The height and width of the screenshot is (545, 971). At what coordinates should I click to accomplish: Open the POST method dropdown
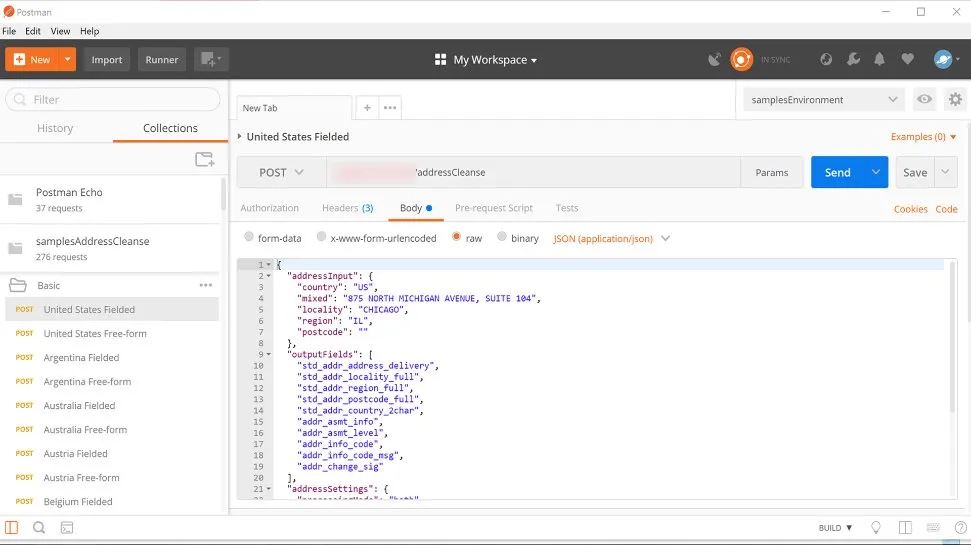tap(281, 173)
